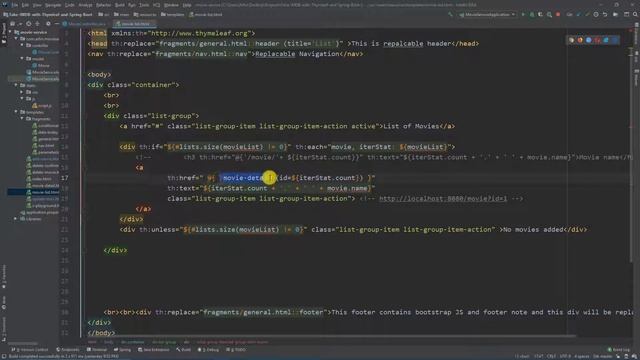Click the Run with Coverage icon
640x360 pixels.
click(540, 15)
